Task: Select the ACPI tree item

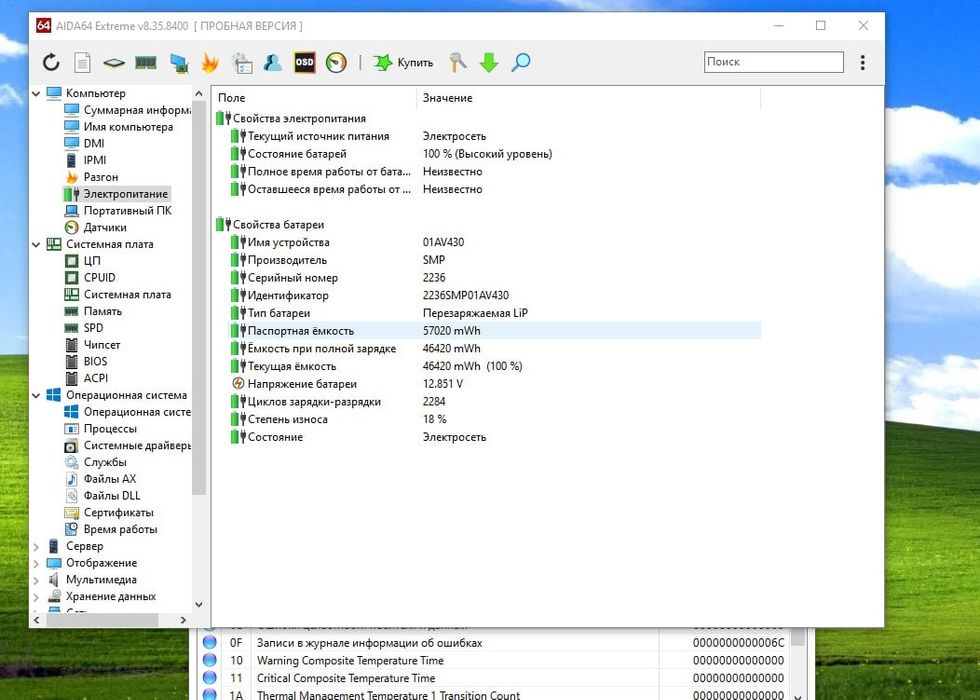Action: click(96, 378)
